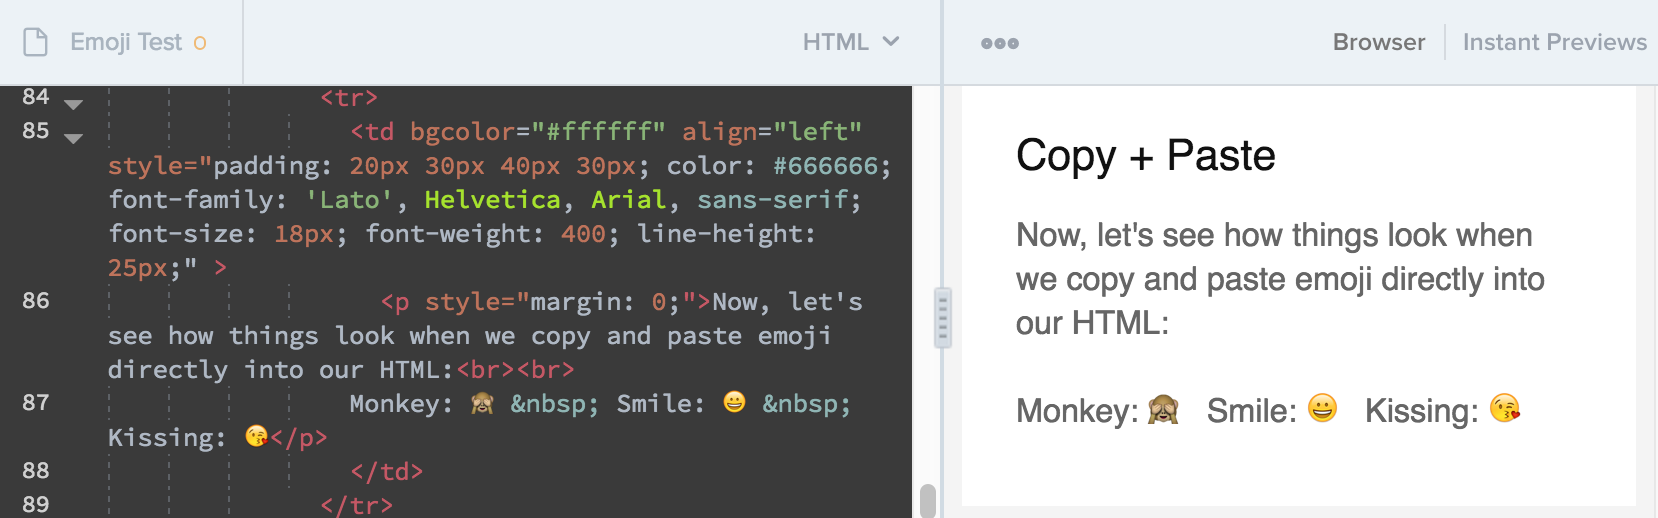Click the "Kissing:" label in the preview
The height and width of the screenshot is (518, 1658).
(1421, 411)
